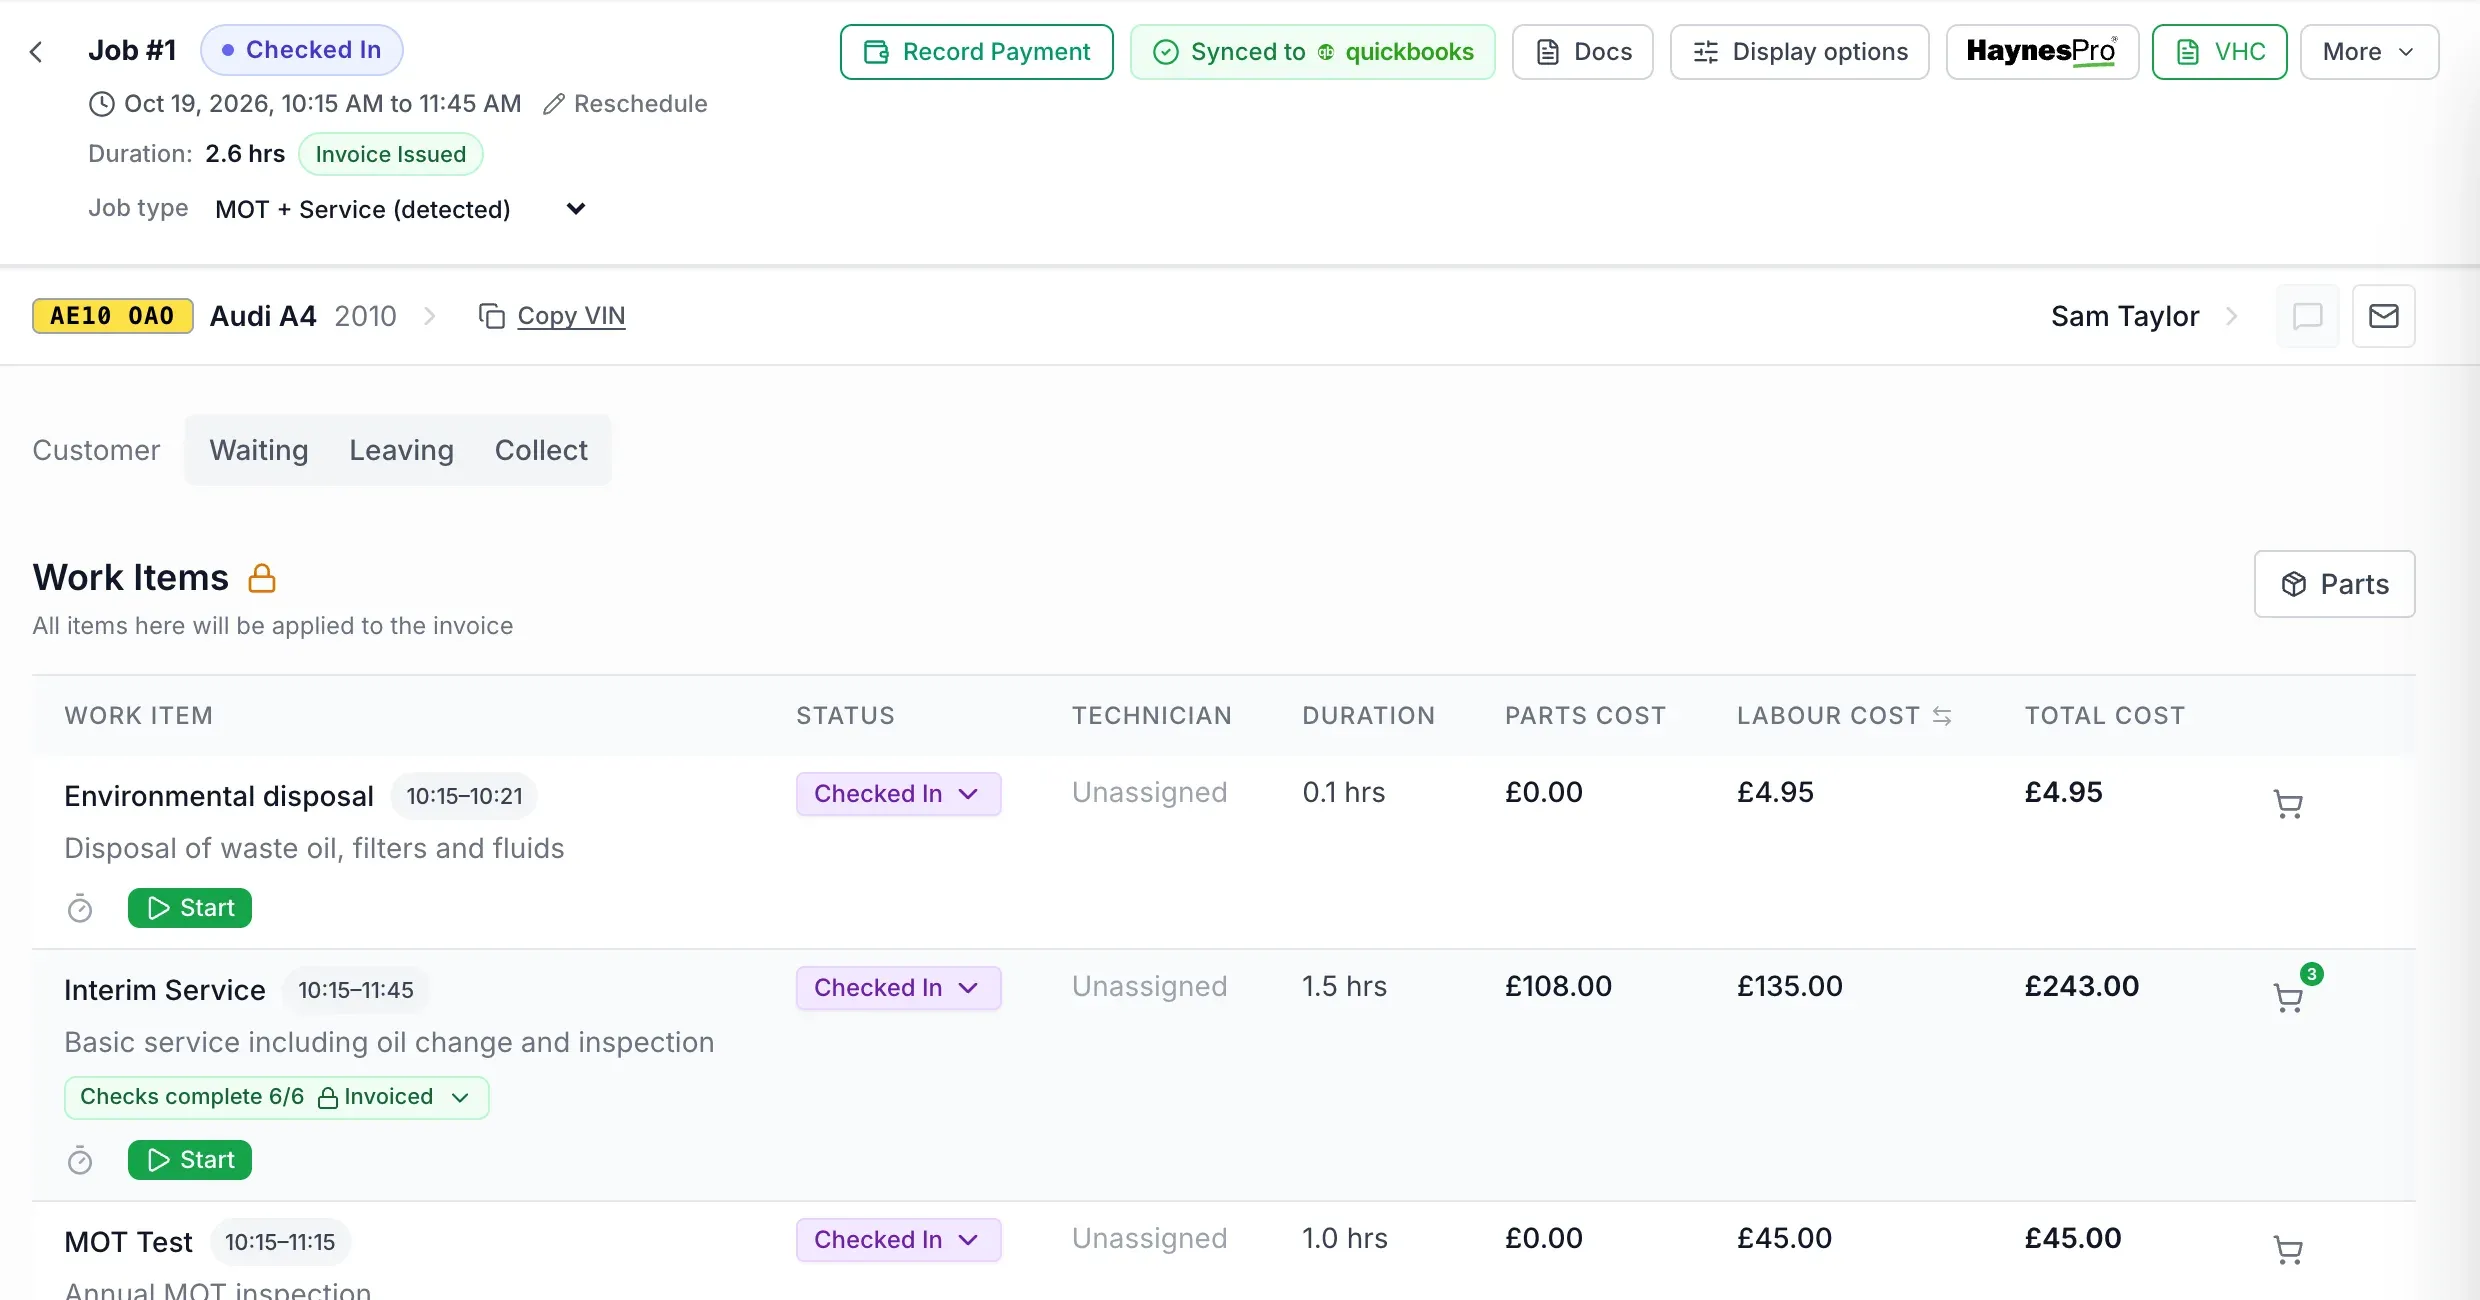Click the Invoice Issued badge
Screen dimensions: 2480x1300
click(x=390, y=154)
